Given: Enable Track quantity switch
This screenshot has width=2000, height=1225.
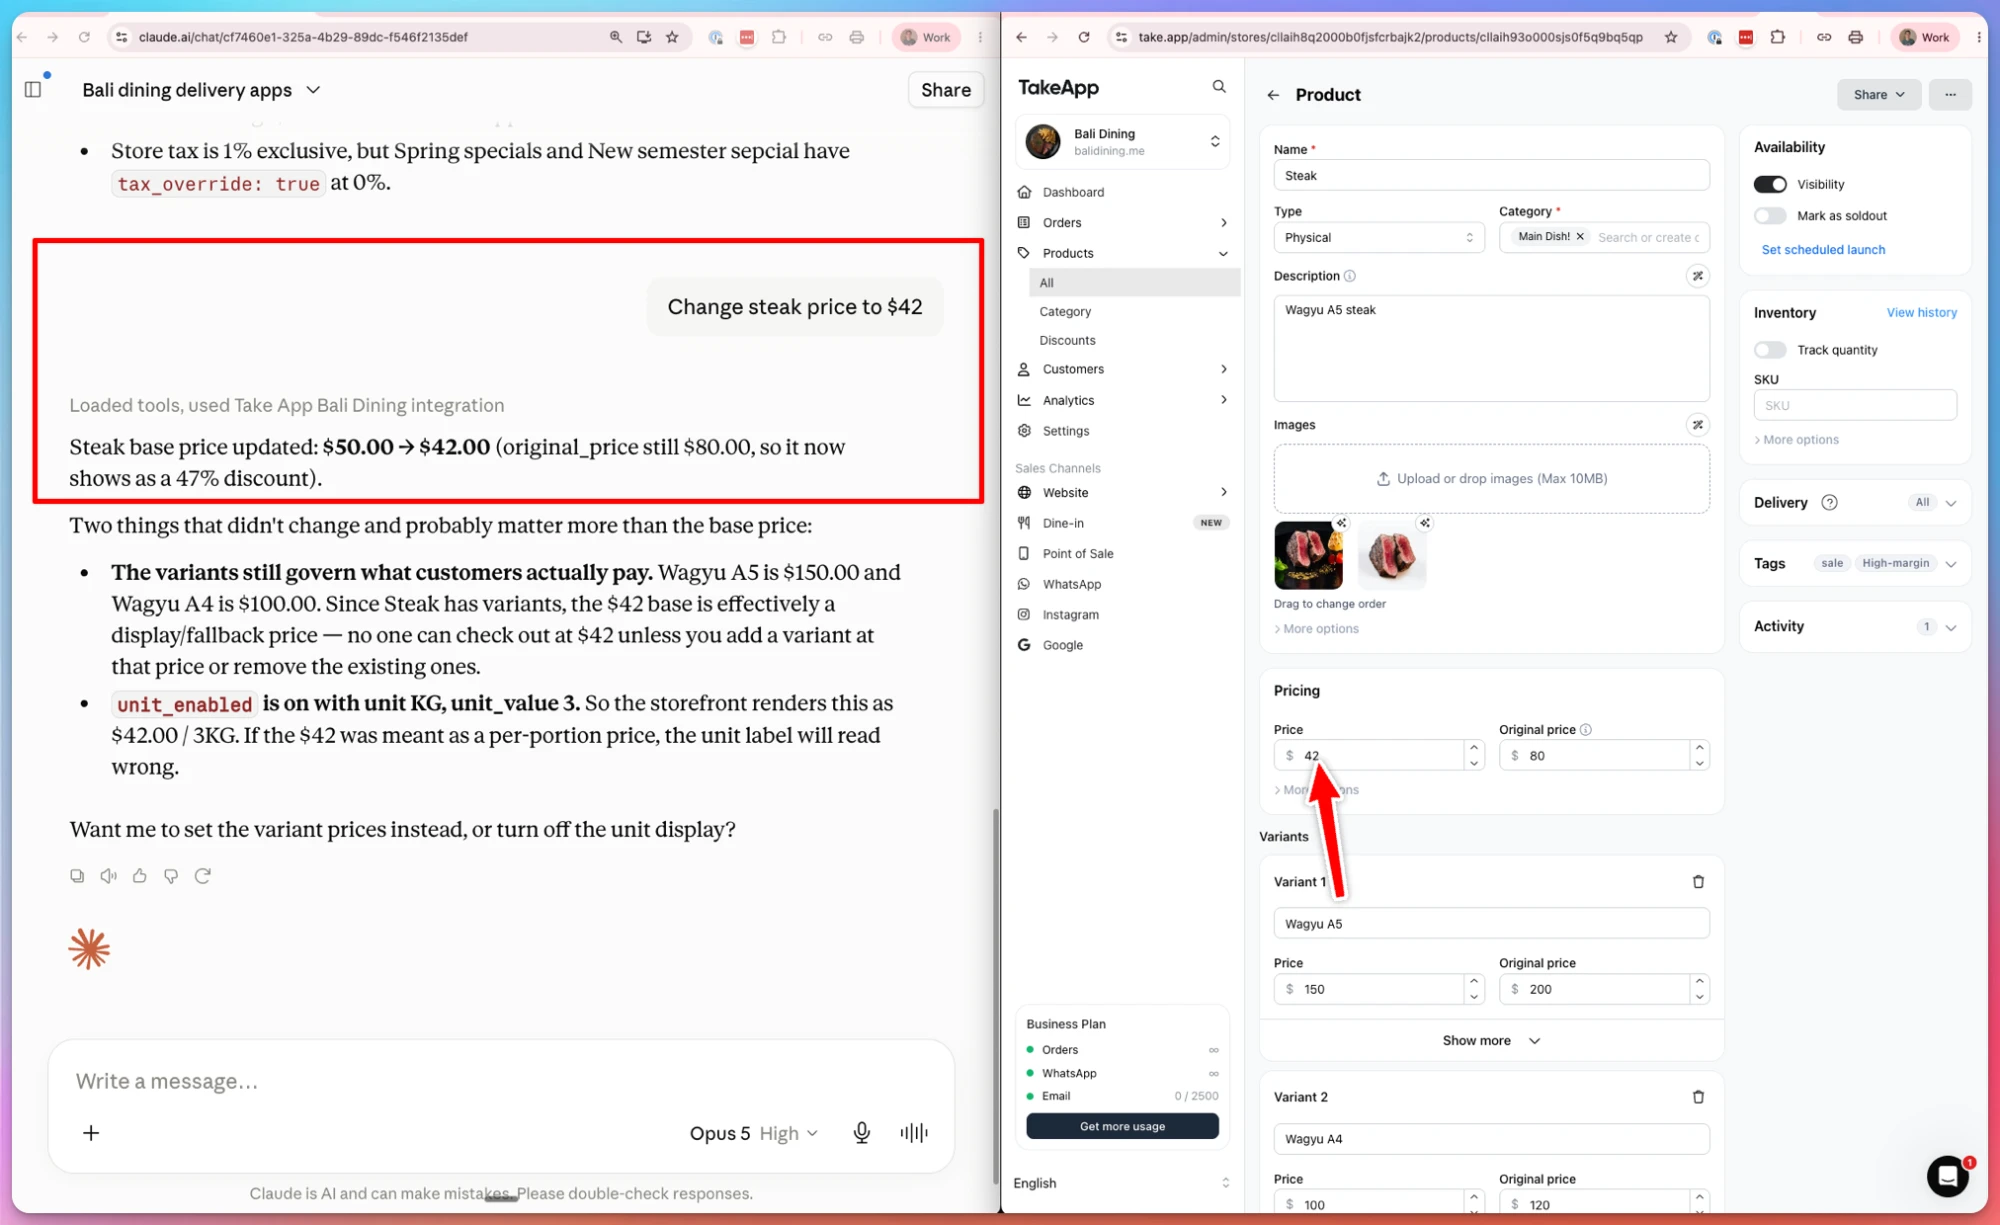Looking at the screenshot, I should pyautogui.click(x=1770, y=350).
